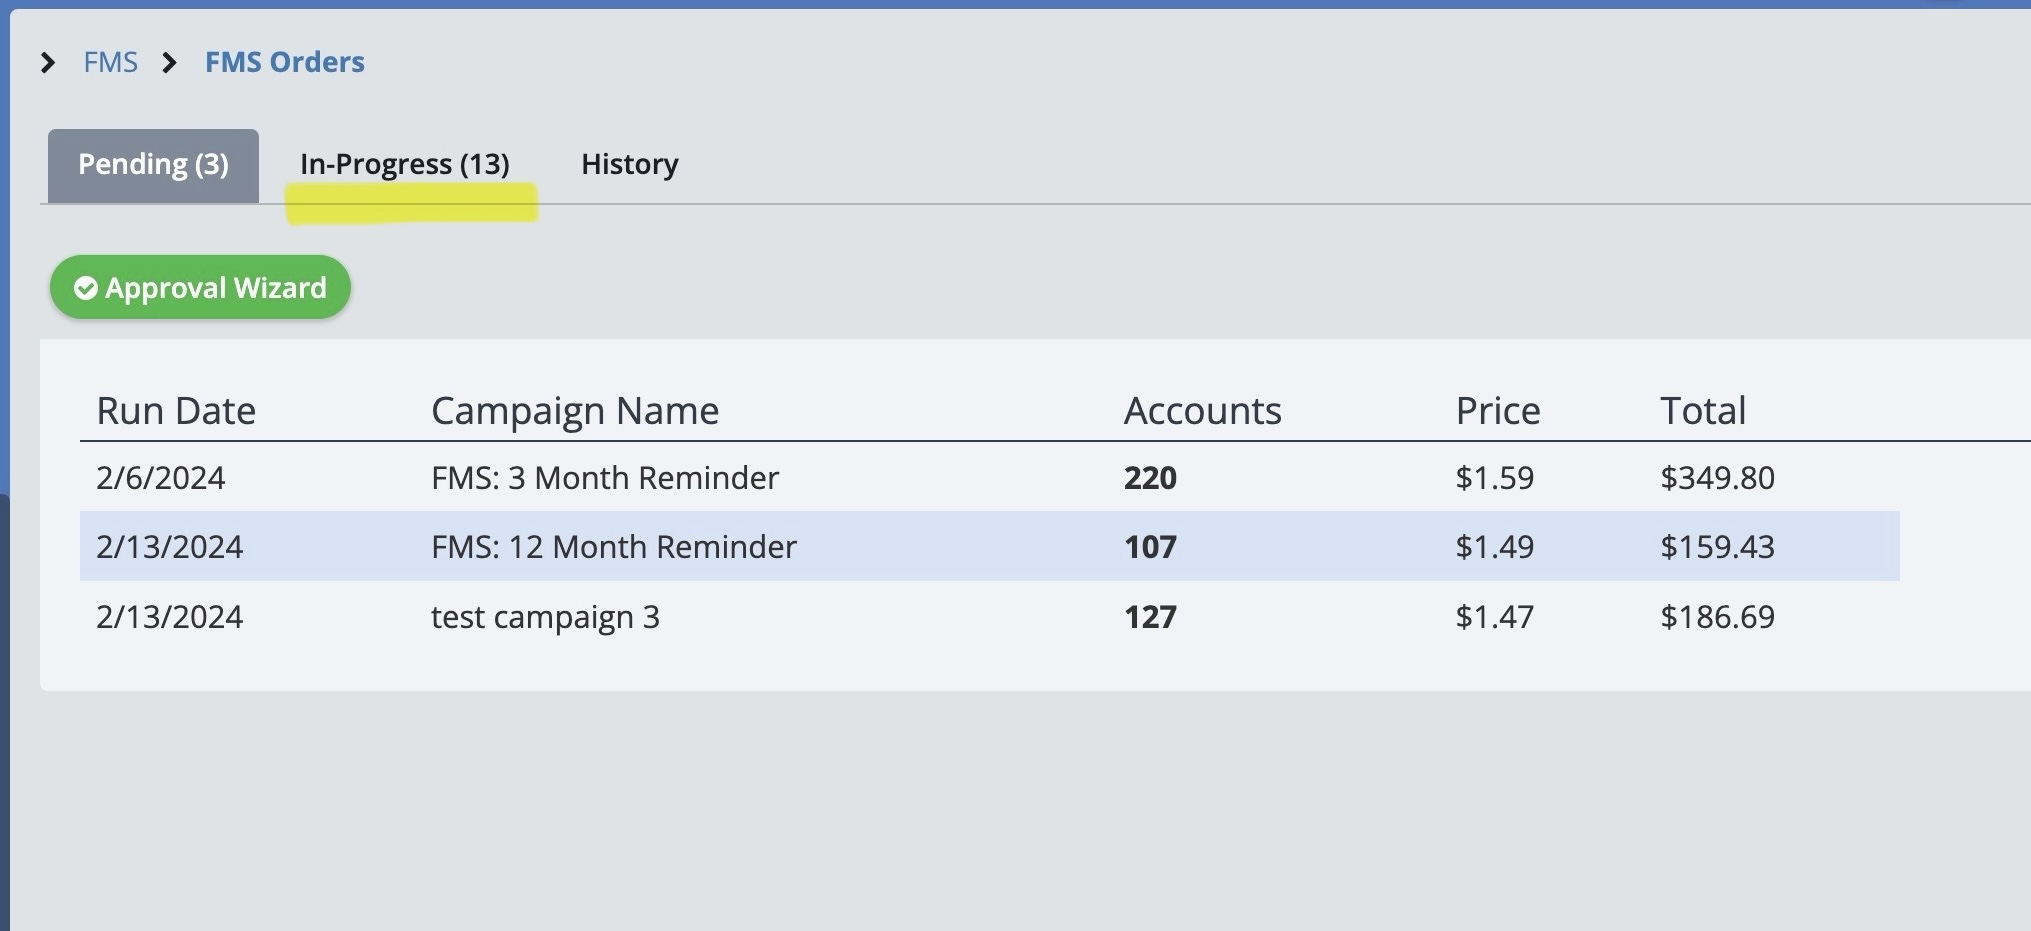This screenshot has height=931, width=2031.
Task: Select the FMS: 3 Month Reminder row
Action: 605,478
